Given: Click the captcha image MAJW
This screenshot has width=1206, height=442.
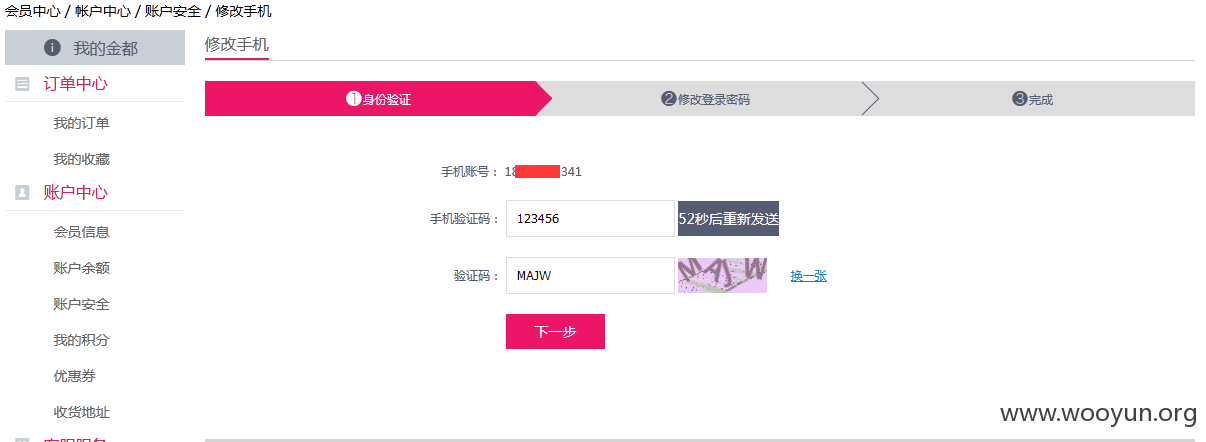Looking at the screenshot, I should 722,275.
